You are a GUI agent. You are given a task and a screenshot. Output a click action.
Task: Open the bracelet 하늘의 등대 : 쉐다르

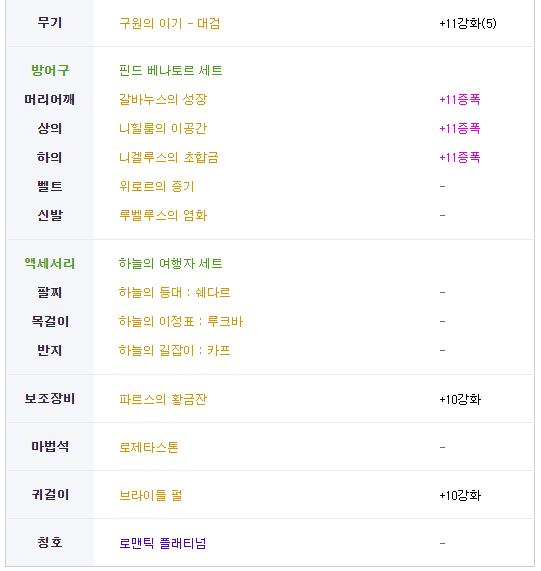point(174,292)
